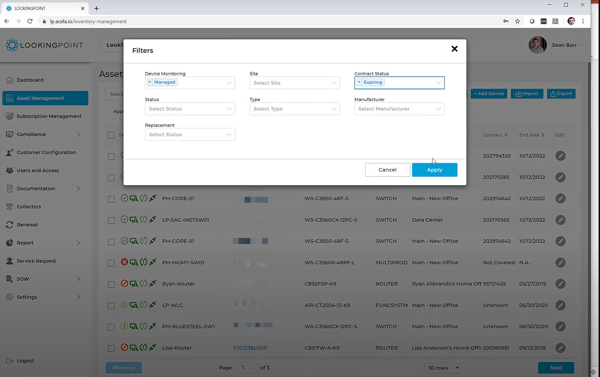The width and height of the screenshot is (600, 377).
Task: Click the Add Device button
Action: [x=489, y=93]
